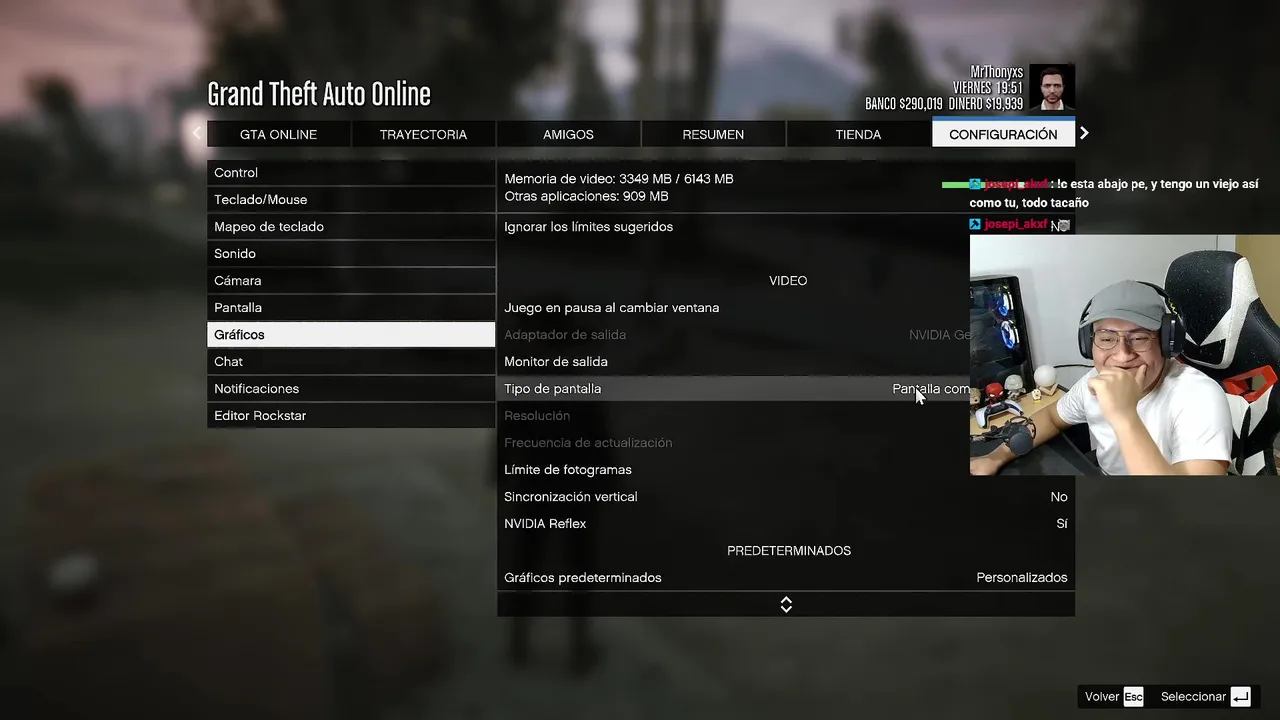
Task: Select the Gráficos category
Action: tap(351, 335)
